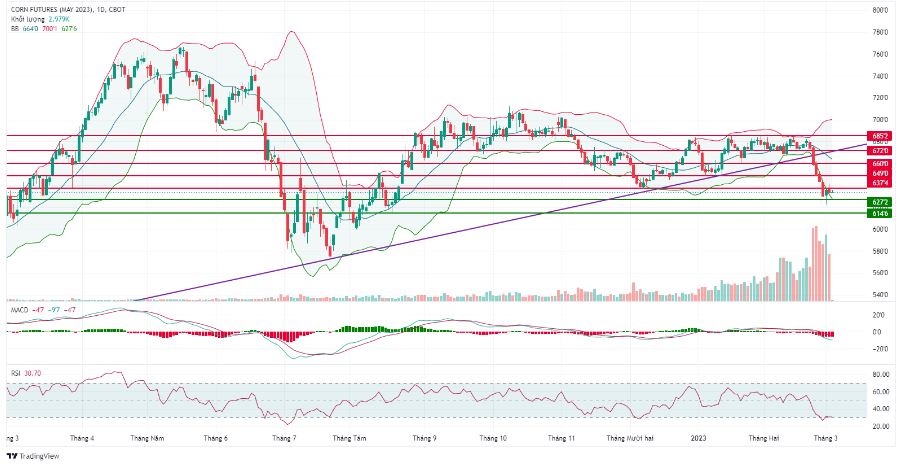Click the Tháng Mười hai time axis label
This screenshot has width=905, height=468.
pos(630,439)
